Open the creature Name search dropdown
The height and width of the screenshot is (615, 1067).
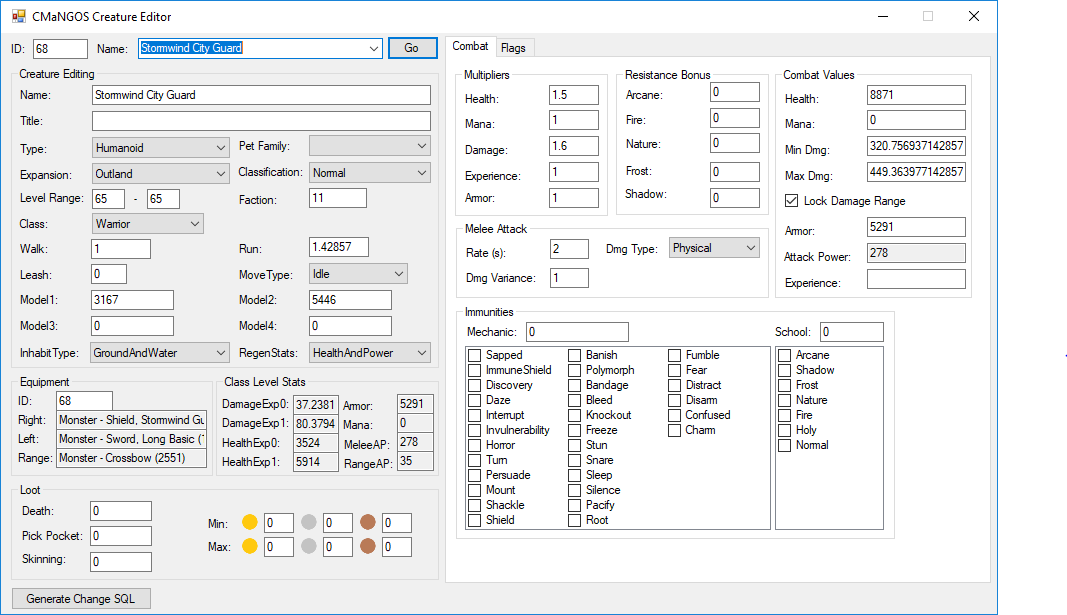pos(374,48)
